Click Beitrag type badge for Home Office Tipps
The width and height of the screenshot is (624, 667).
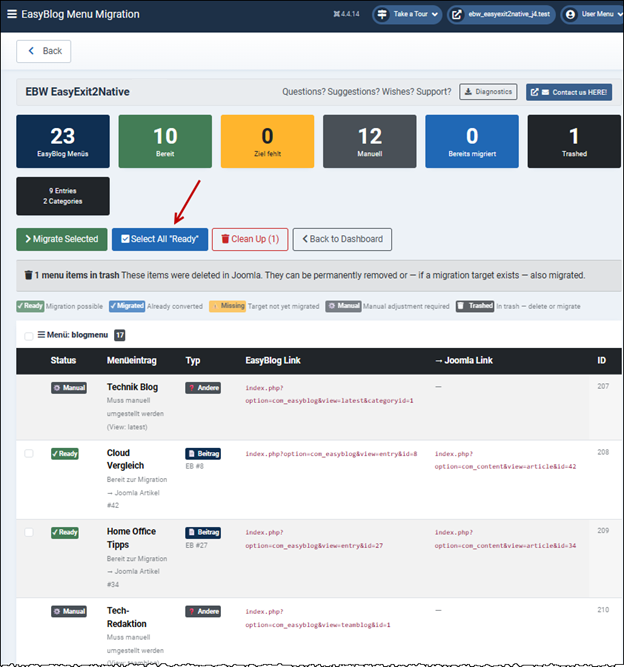203,533
